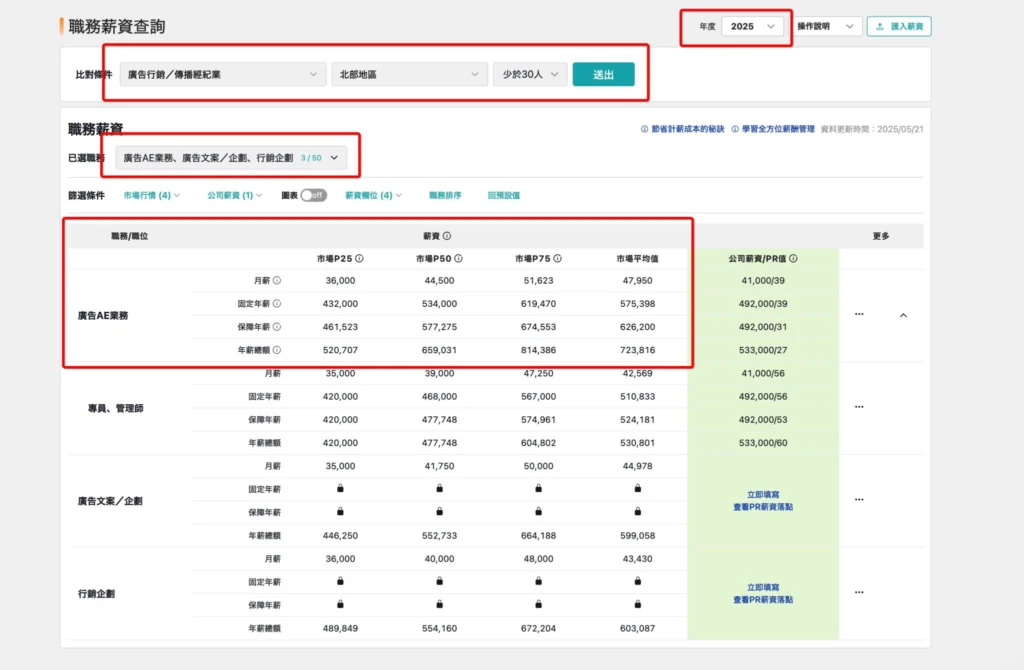Click the 市場平均值 column header
This screenshot has height=670, width=1024.
click(637, 259)
